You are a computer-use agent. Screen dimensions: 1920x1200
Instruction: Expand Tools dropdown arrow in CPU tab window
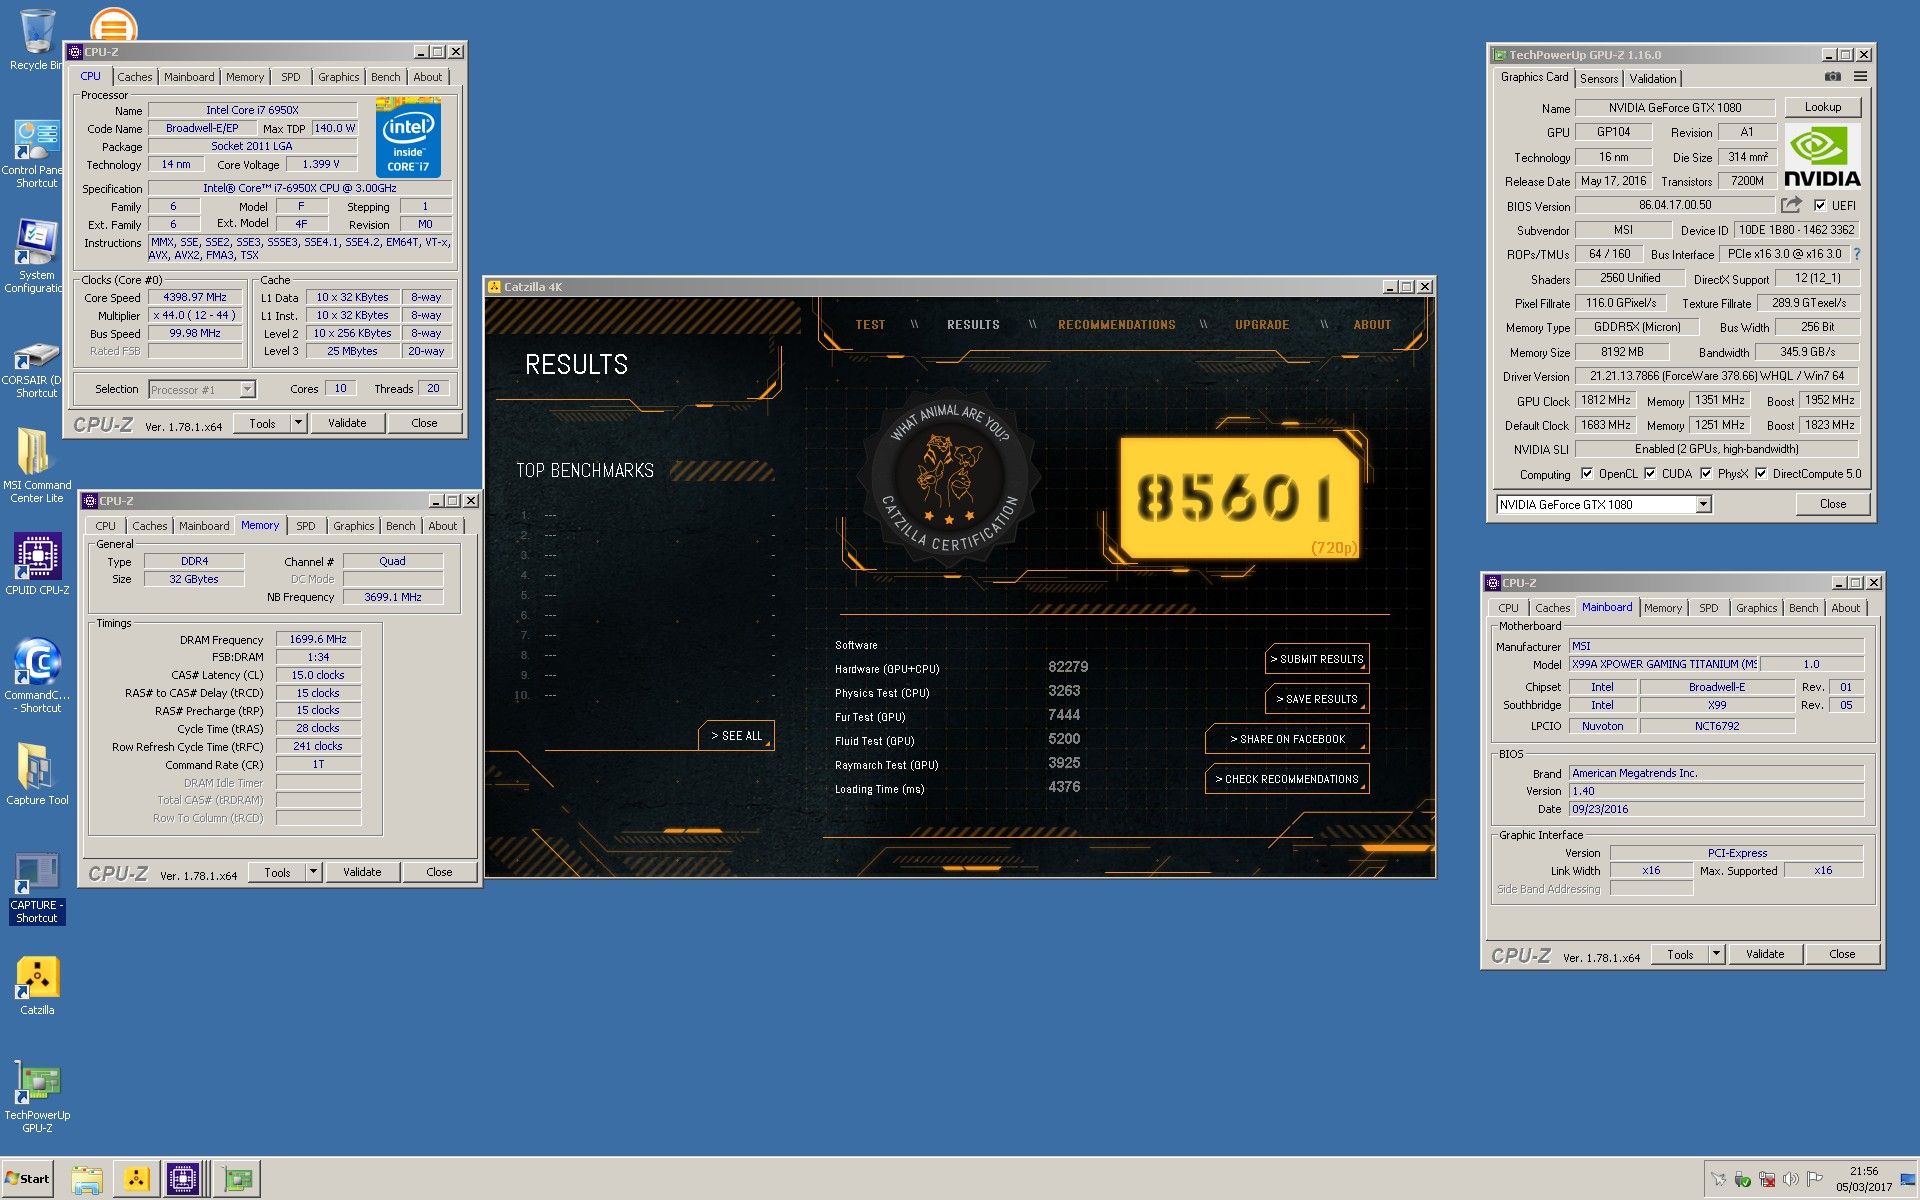tap(297, 423)
